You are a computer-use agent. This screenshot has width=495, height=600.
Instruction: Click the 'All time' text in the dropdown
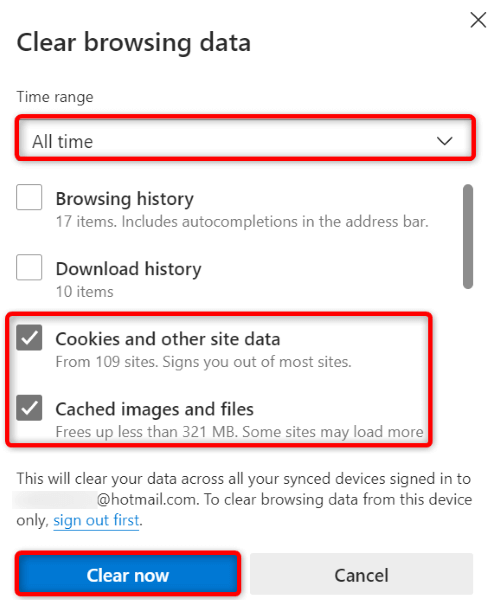pyautogui.click(x=62, y=142)
